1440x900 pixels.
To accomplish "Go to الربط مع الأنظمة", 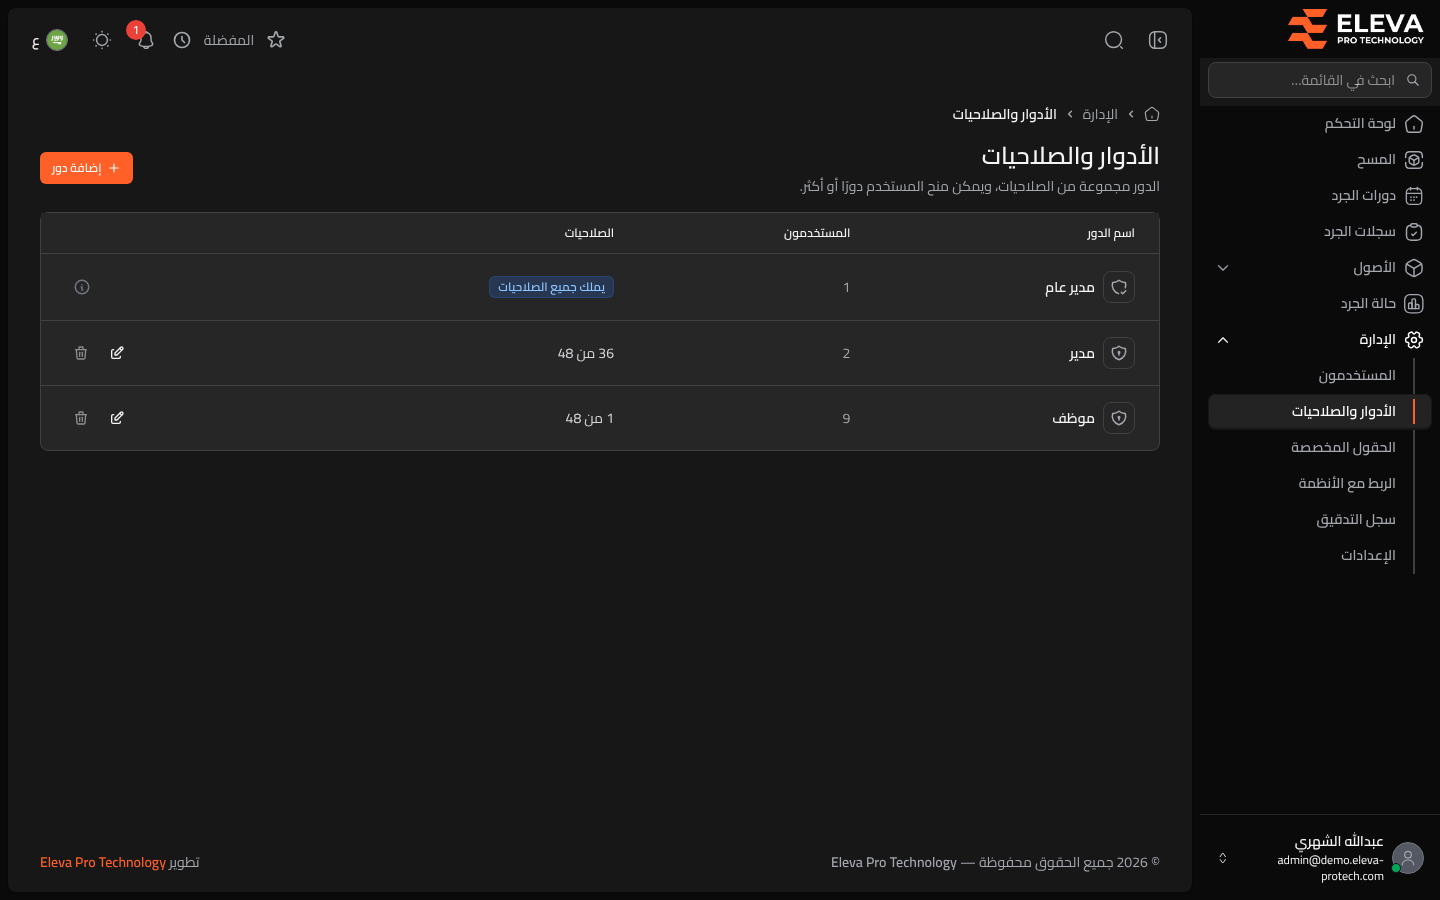I will 1320,484.
